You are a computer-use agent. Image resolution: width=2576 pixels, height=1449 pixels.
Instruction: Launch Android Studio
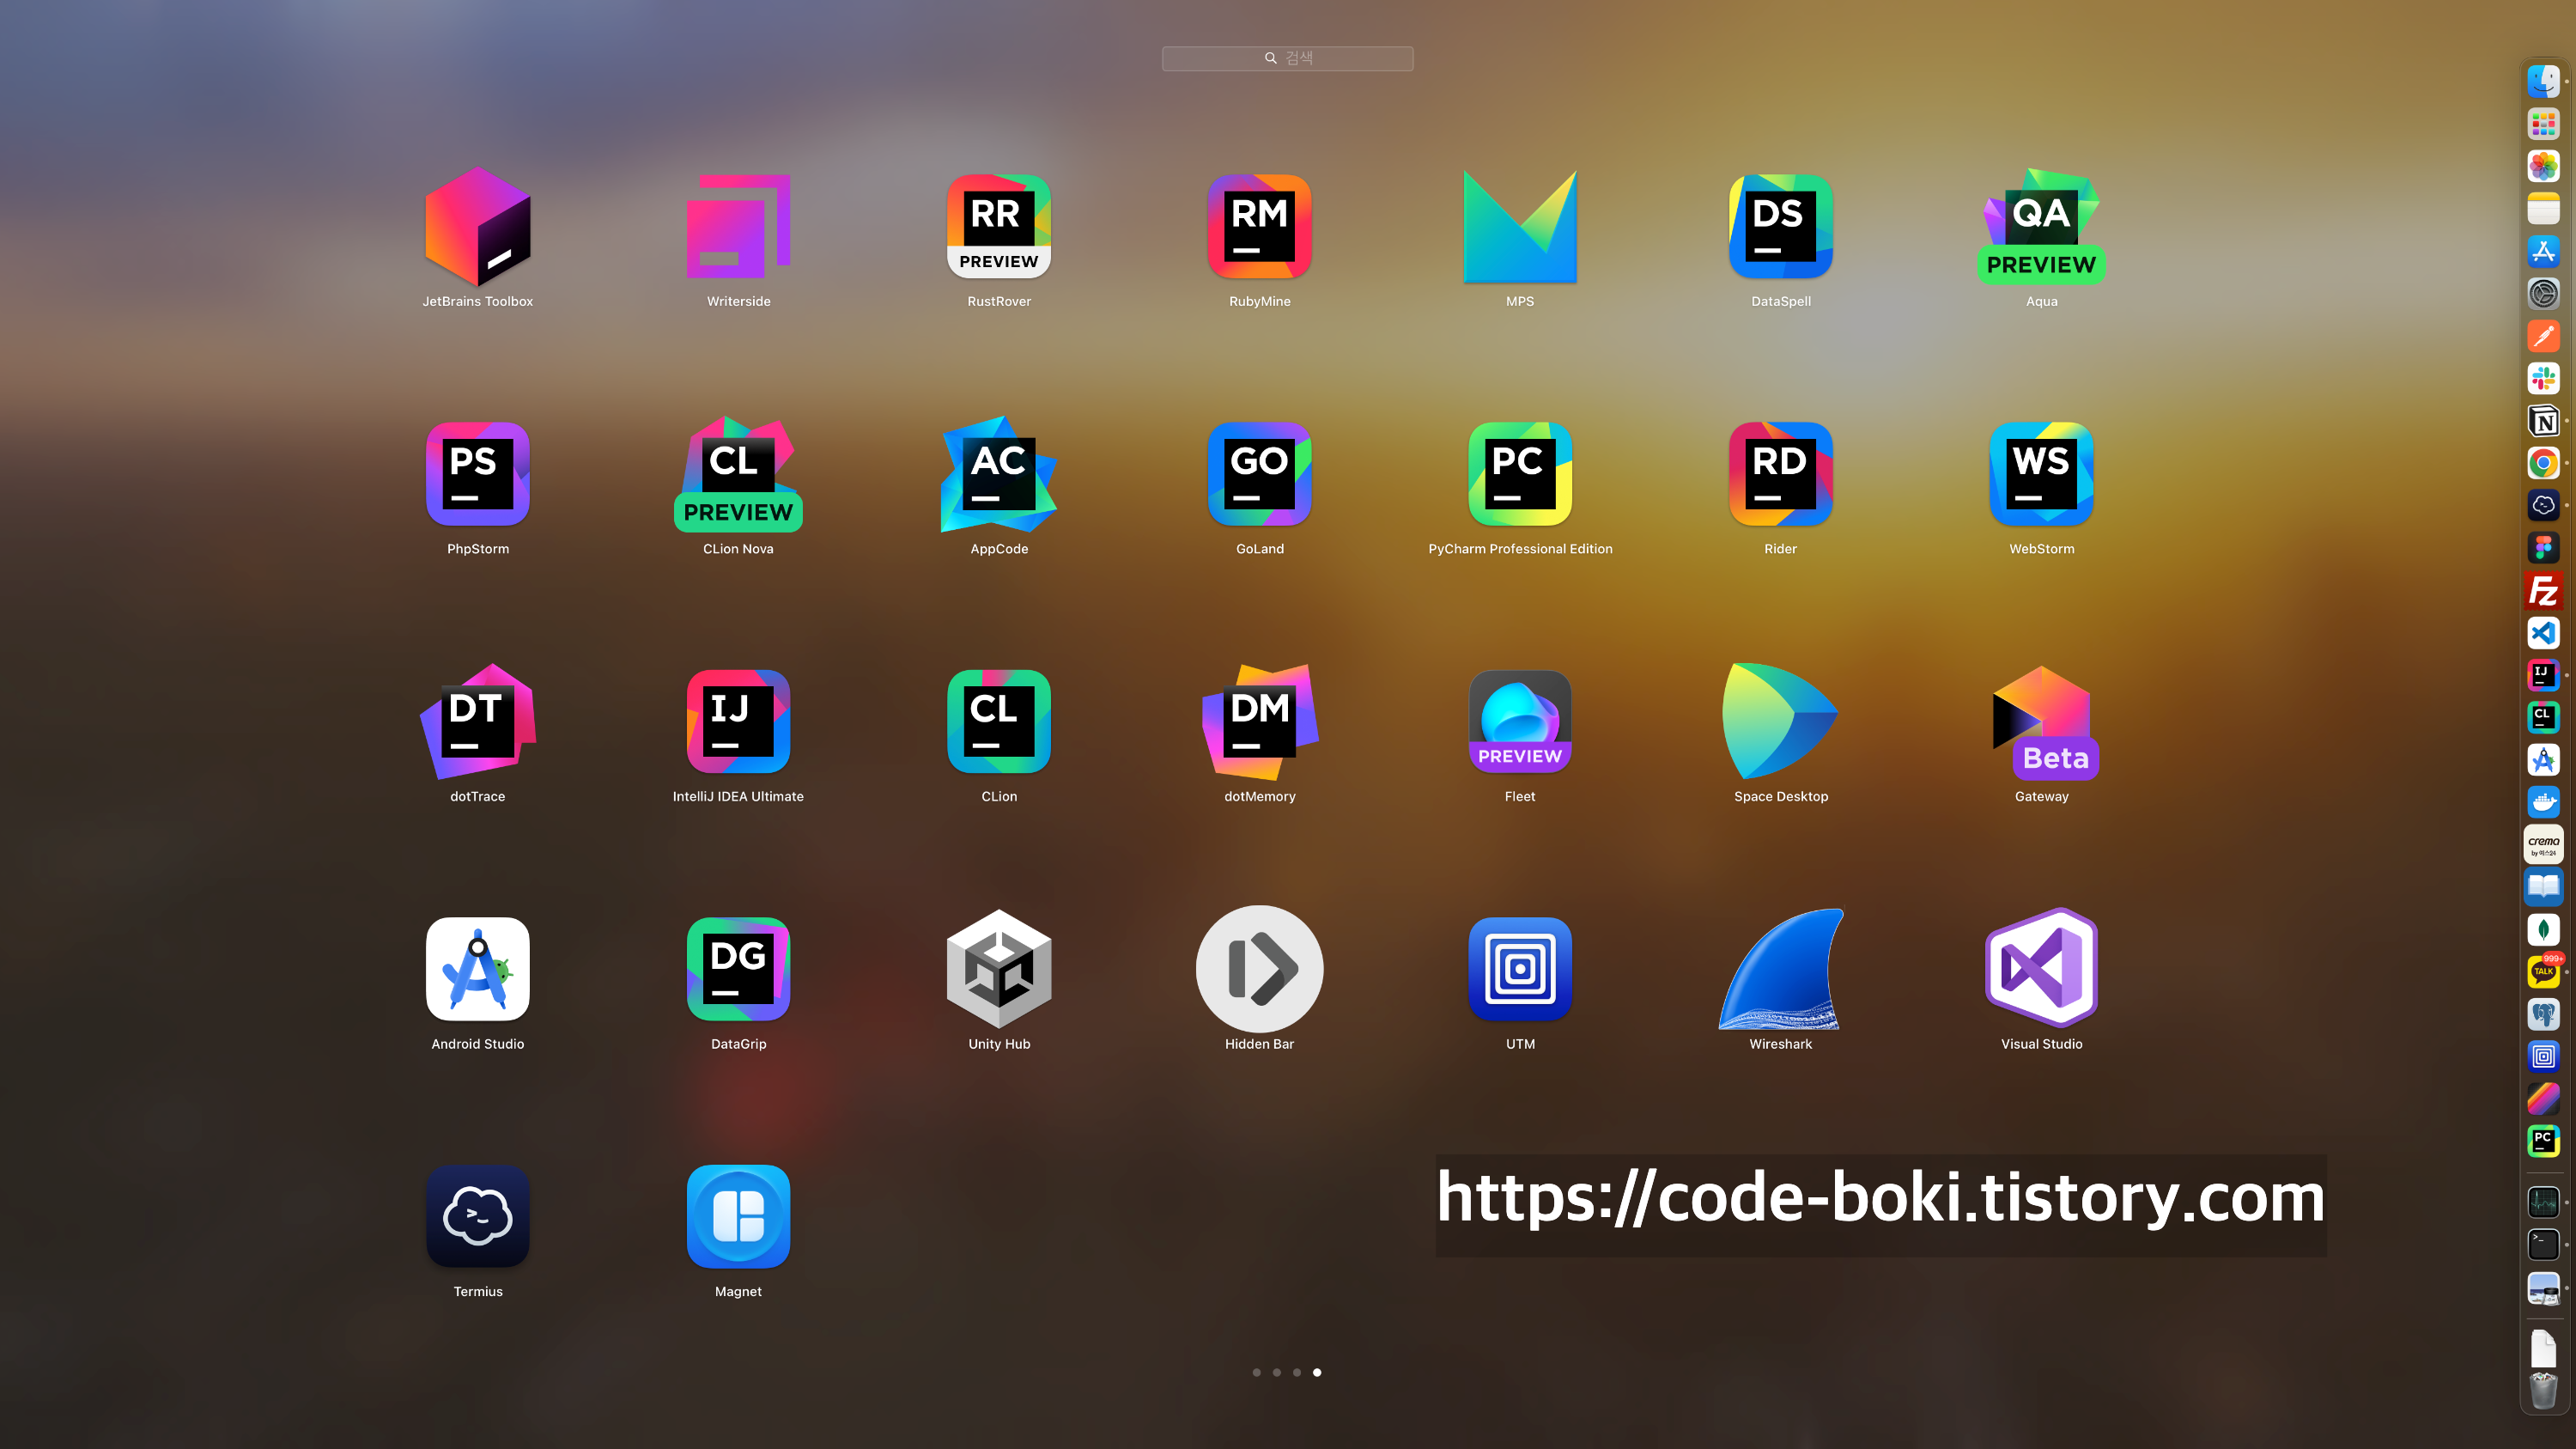point(477,969)
